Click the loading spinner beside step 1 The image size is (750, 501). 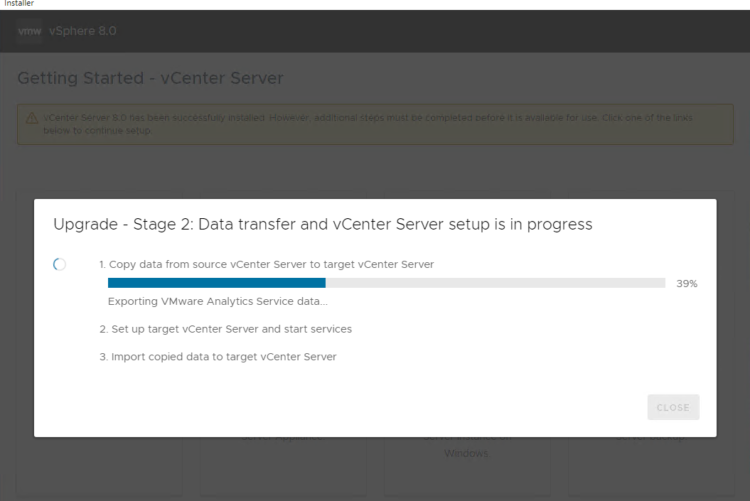point(60,264)
